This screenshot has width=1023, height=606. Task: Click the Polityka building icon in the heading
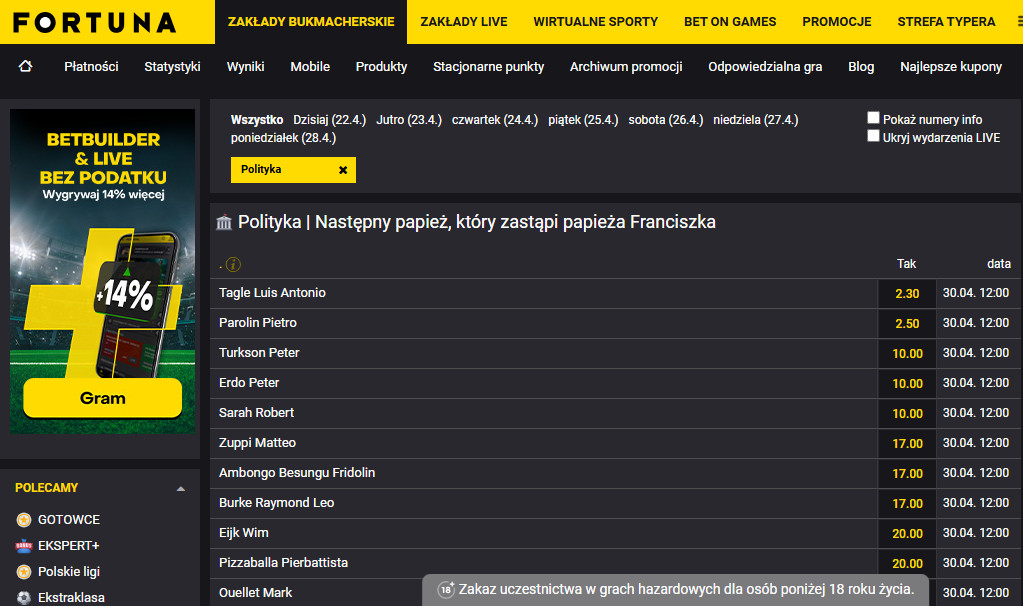click(224, 222)
